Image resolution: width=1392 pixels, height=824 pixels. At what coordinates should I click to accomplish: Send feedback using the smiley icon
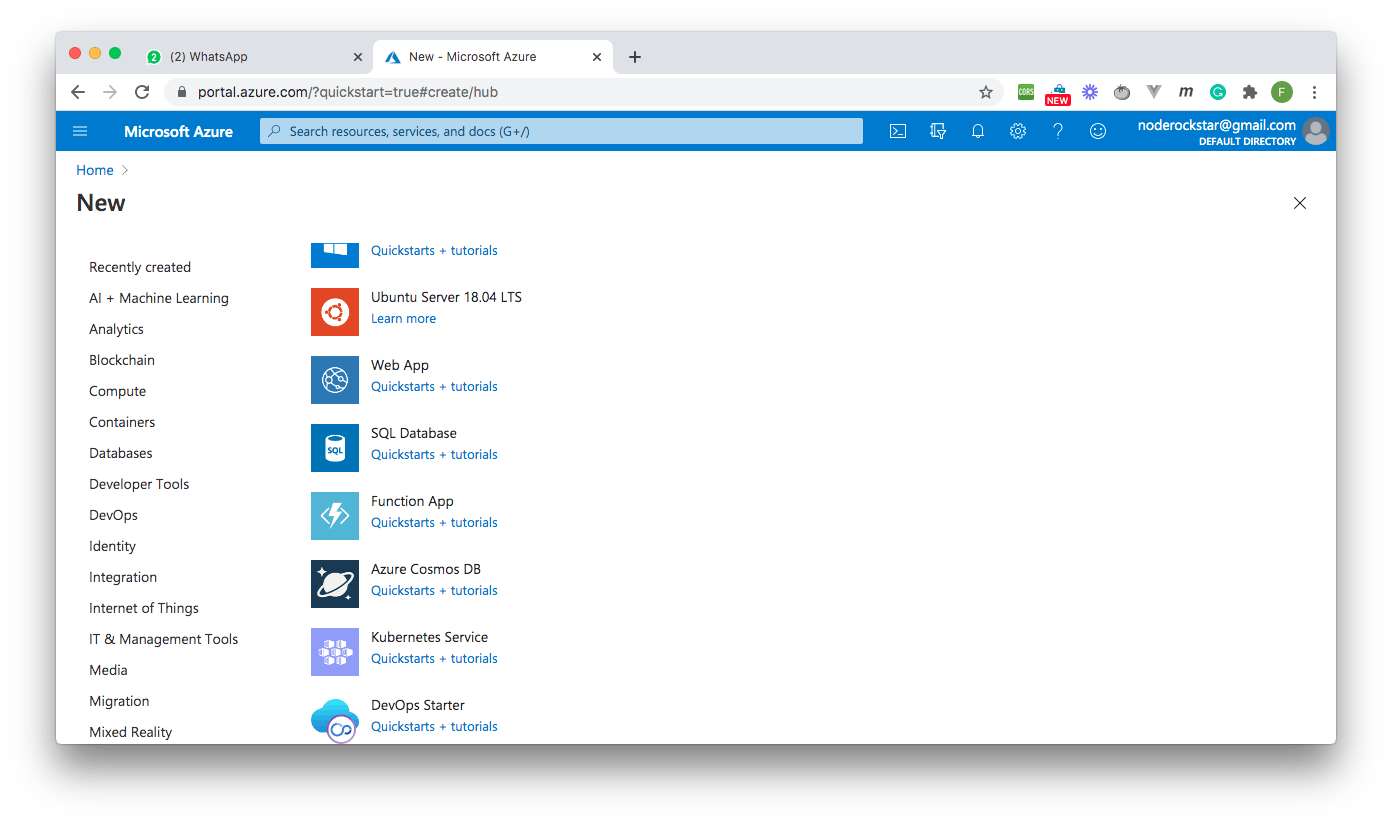coord(1097,131)
